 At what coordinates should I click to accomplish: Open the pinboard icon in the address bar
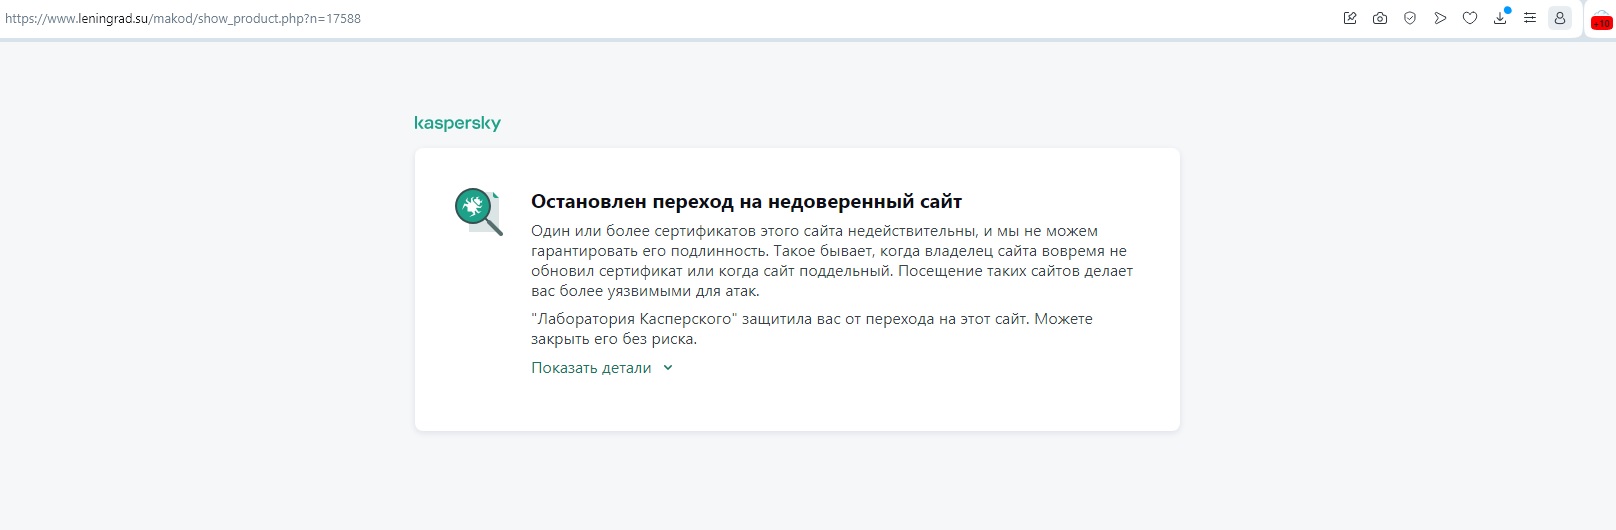[1350, 18]
